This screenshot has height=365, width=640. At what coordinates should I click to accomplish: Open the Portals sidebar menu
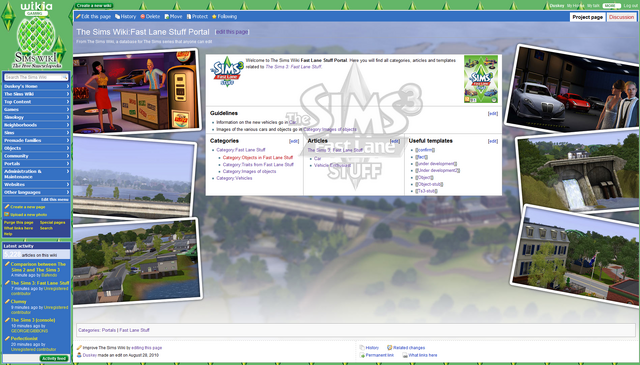point(36,164)
